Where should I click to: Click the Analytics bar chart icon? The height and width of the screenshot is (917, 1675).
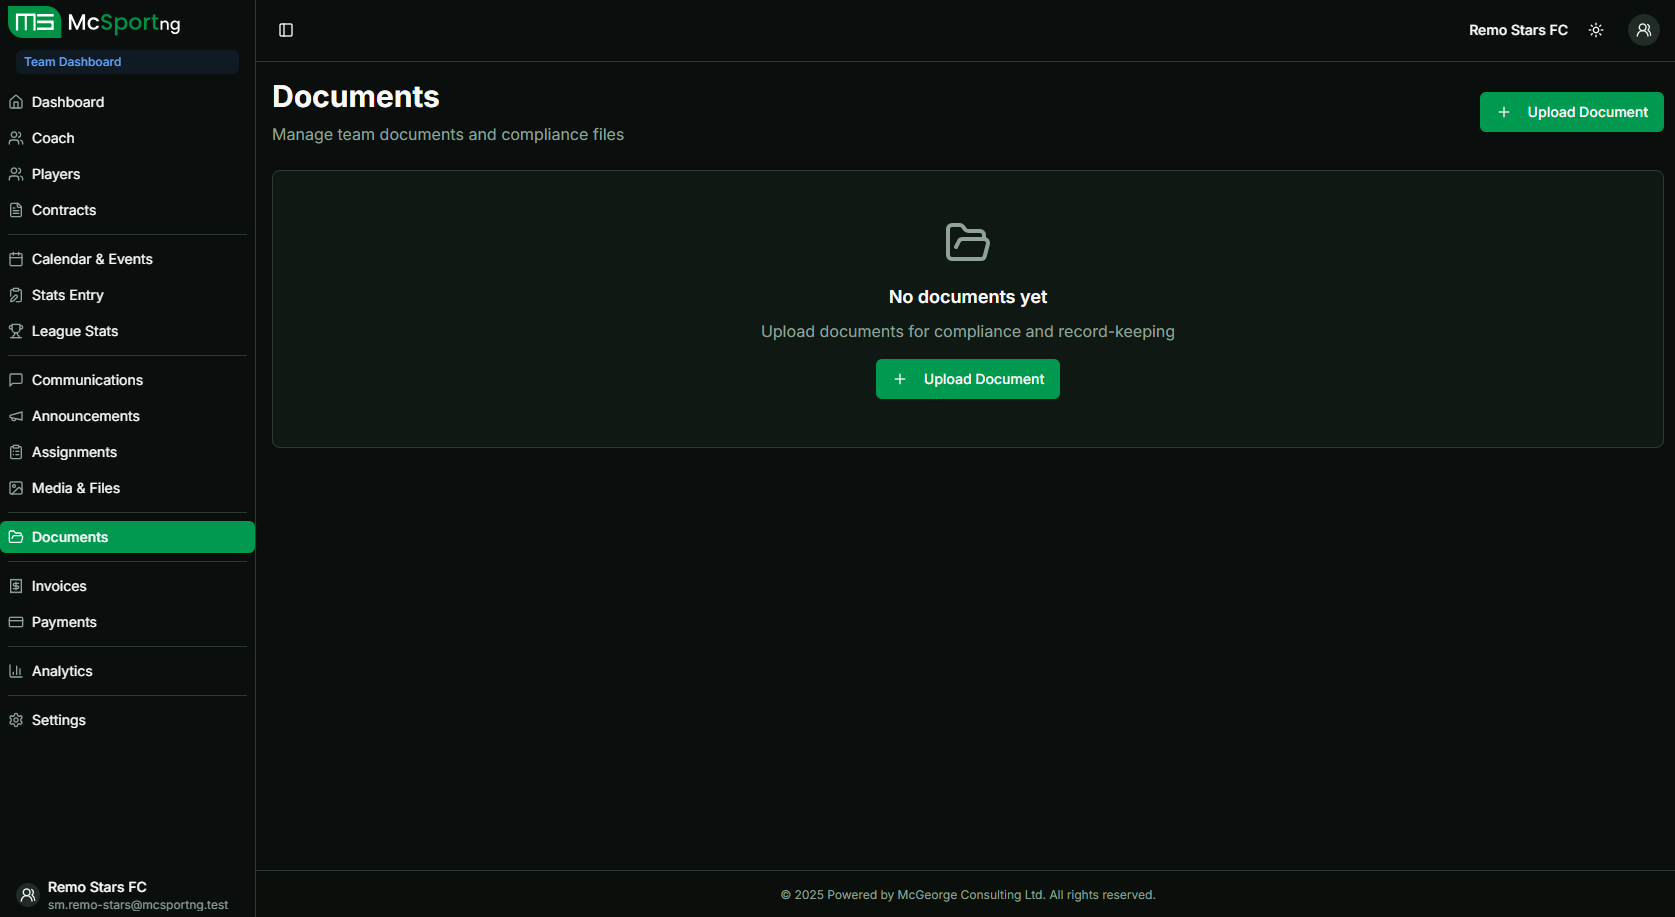pos(16,671)
